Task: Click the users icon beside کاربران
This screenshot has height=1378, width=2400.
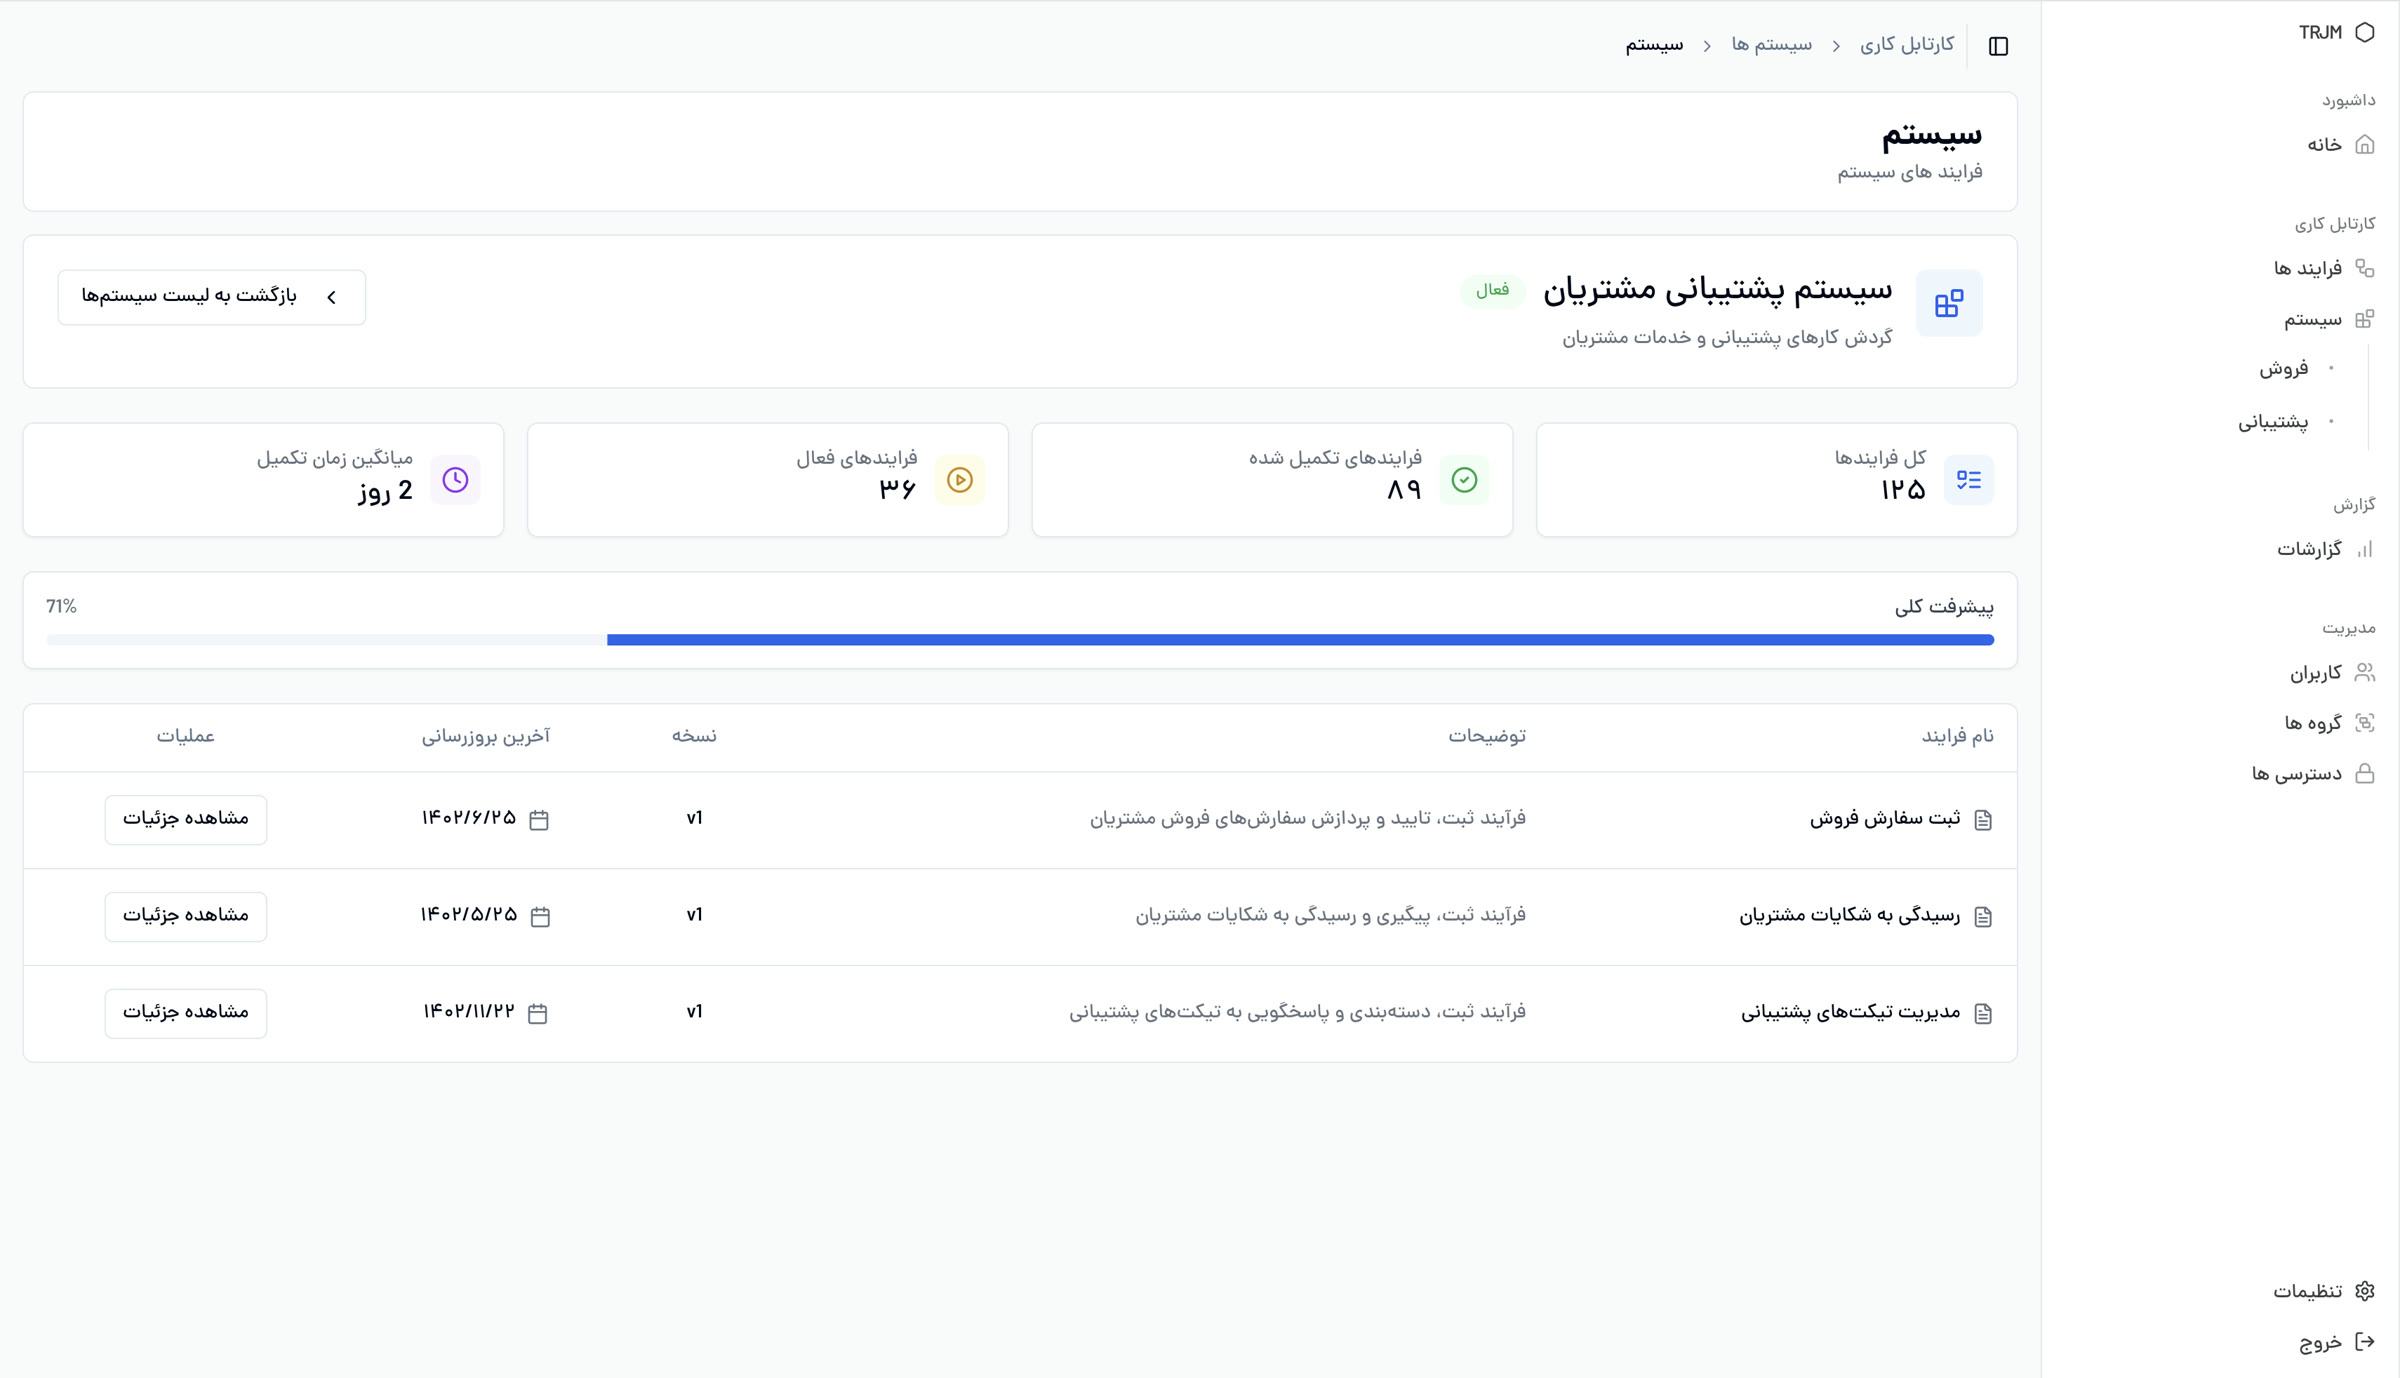Action: 2365,672
